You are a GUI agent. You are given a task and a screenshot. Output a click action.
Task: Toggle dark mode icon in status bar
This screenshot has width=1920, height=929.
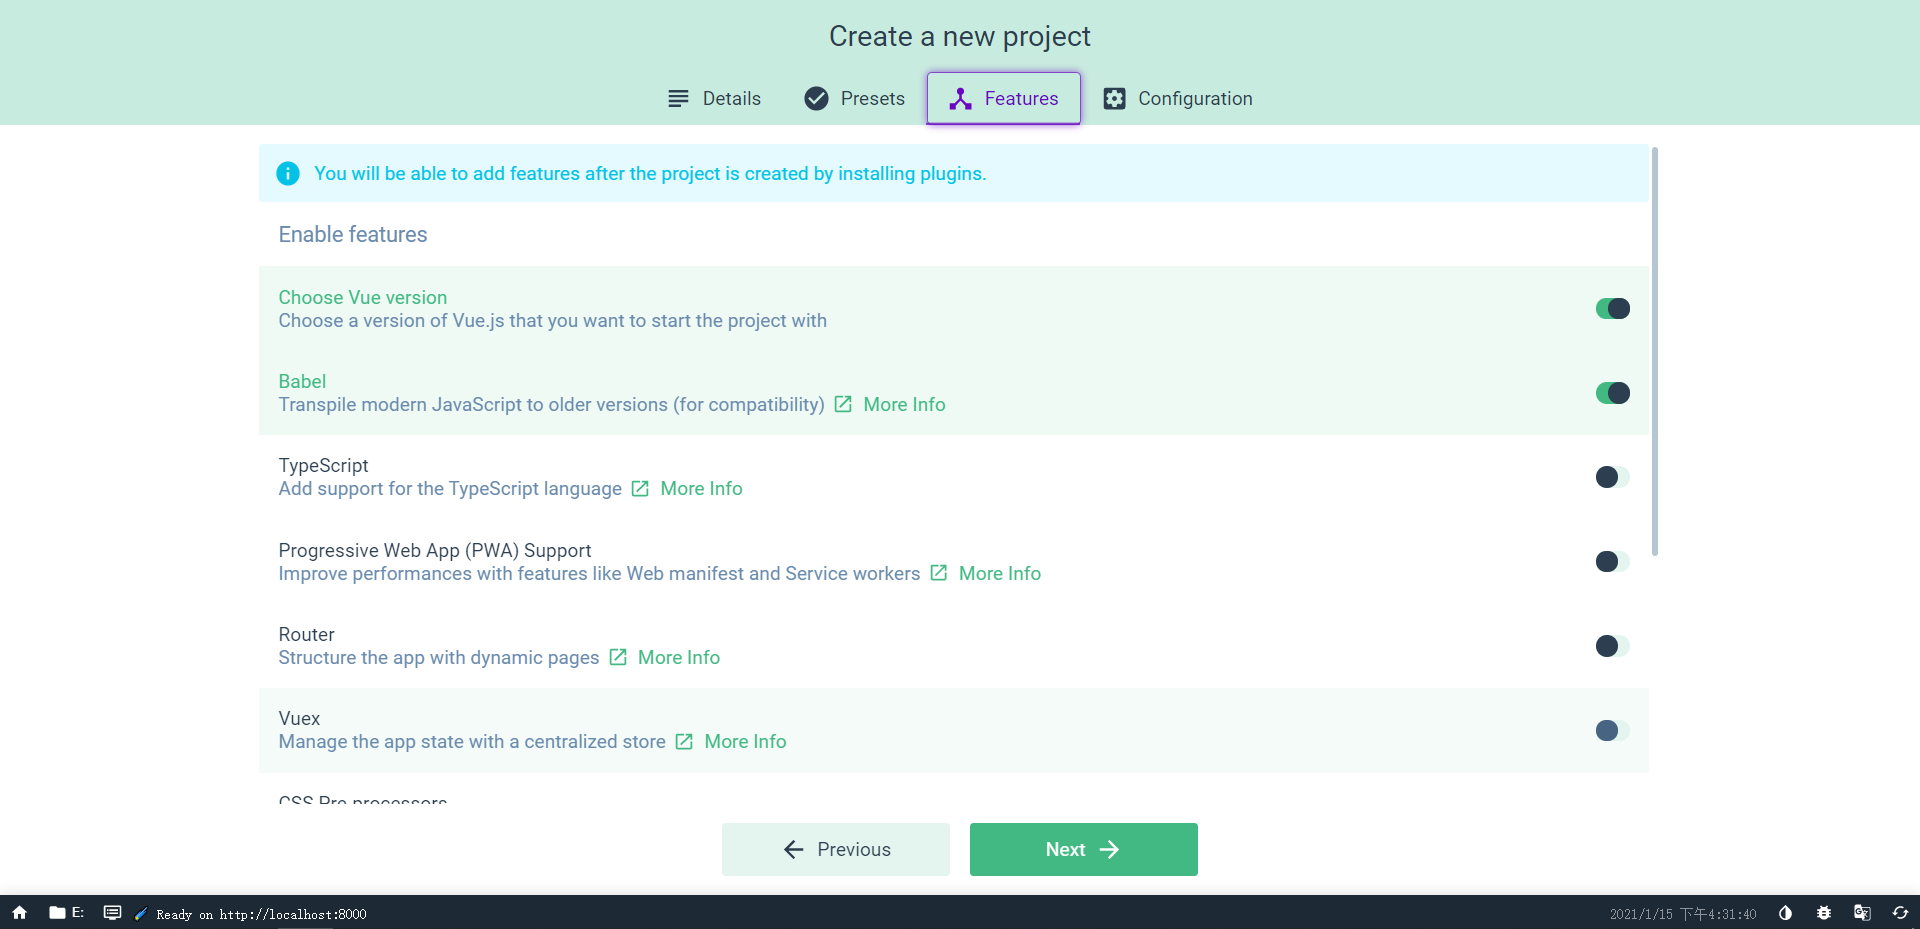pos(1785,913)
